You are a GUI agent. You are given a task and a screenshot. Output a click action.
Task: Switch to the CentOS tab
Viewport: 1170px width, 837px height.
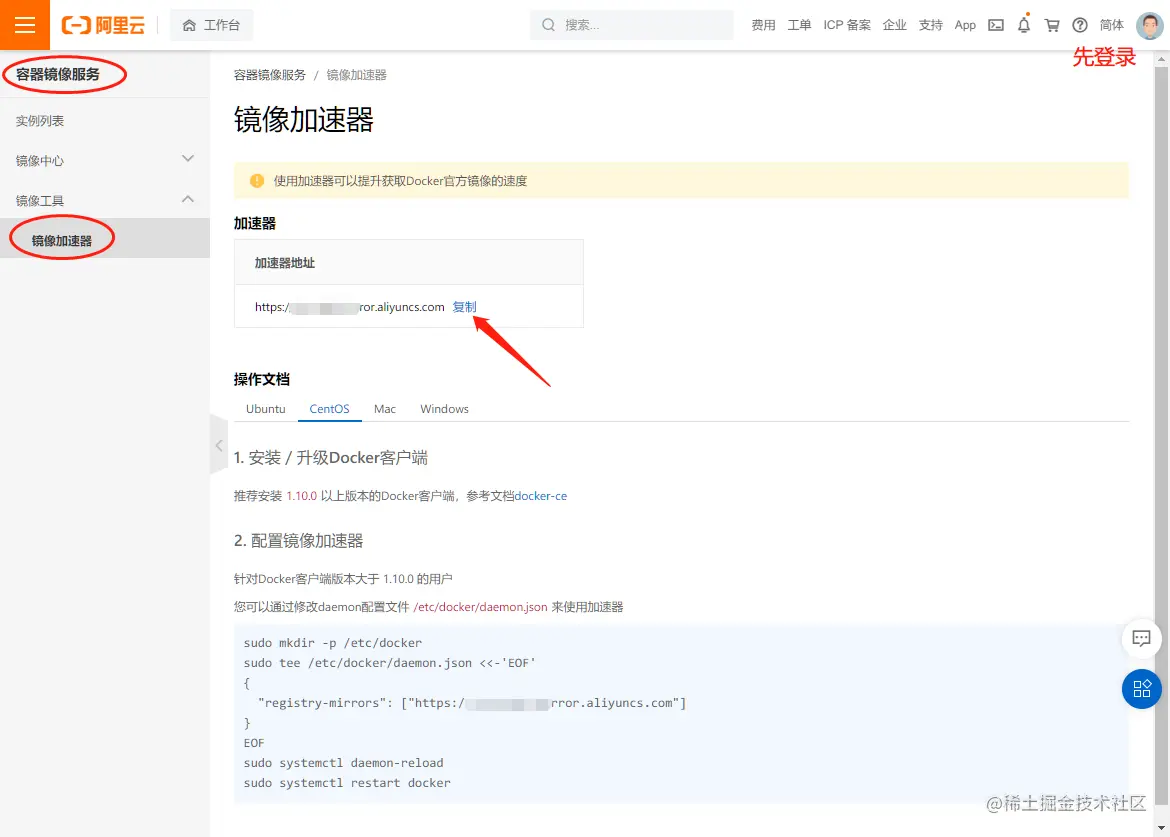point(329,409)
